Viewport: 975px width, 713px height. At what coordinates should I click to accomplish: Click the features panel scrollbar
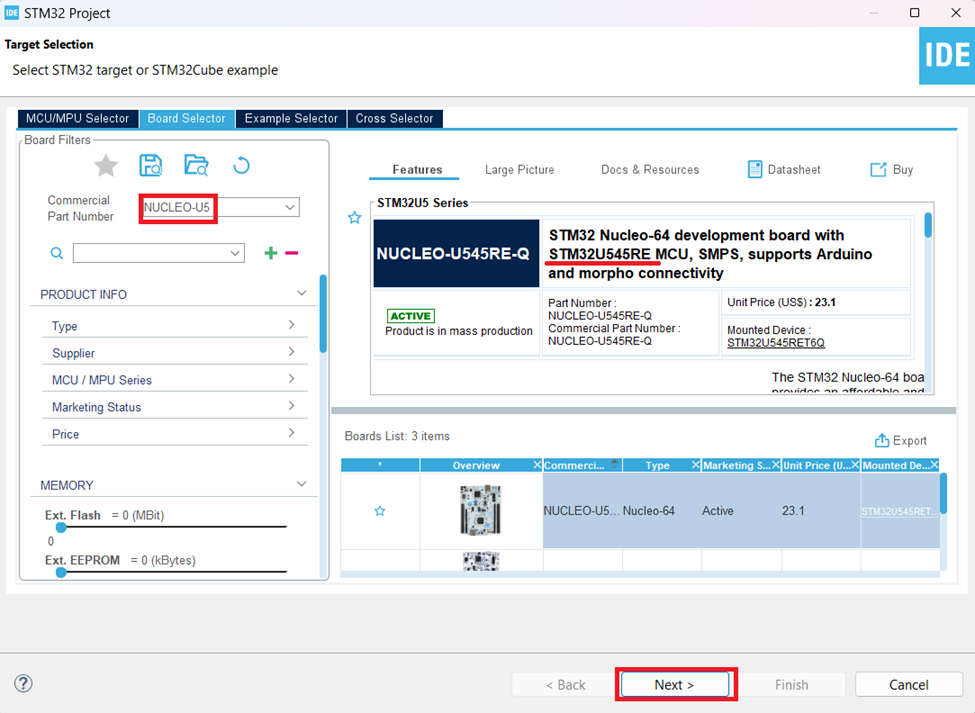[x=928, y=225]
